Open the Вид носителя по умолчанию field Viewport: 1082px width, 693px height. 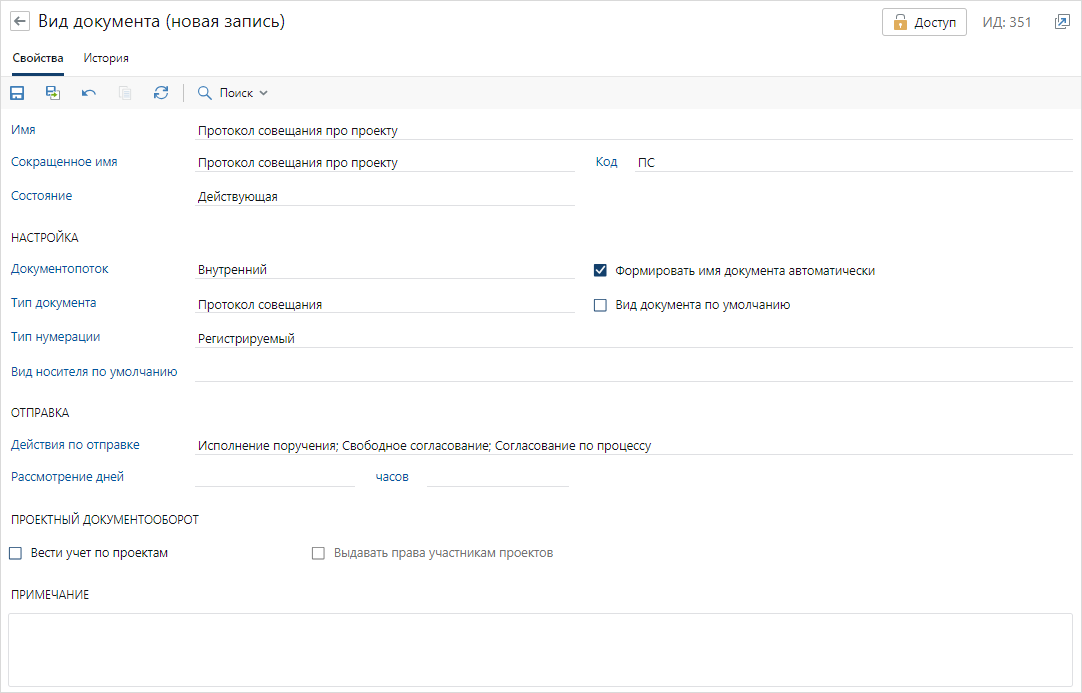(x=633, y=372)
